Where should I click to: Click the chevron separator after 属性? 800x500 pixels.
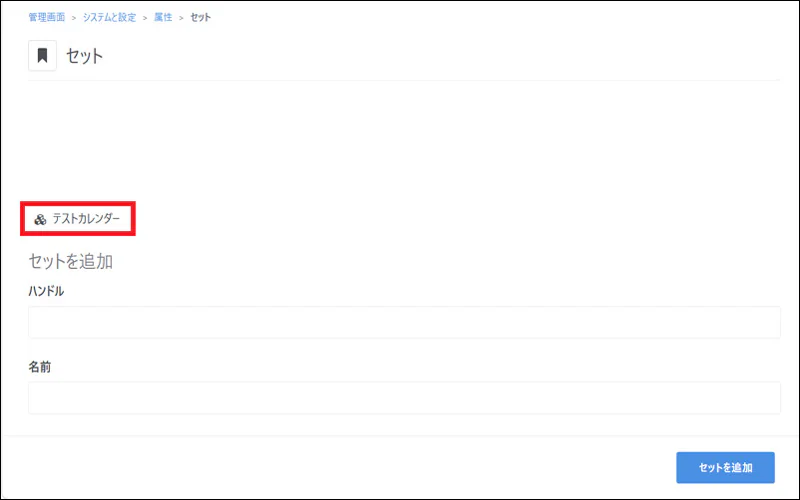tap(181, 18)
